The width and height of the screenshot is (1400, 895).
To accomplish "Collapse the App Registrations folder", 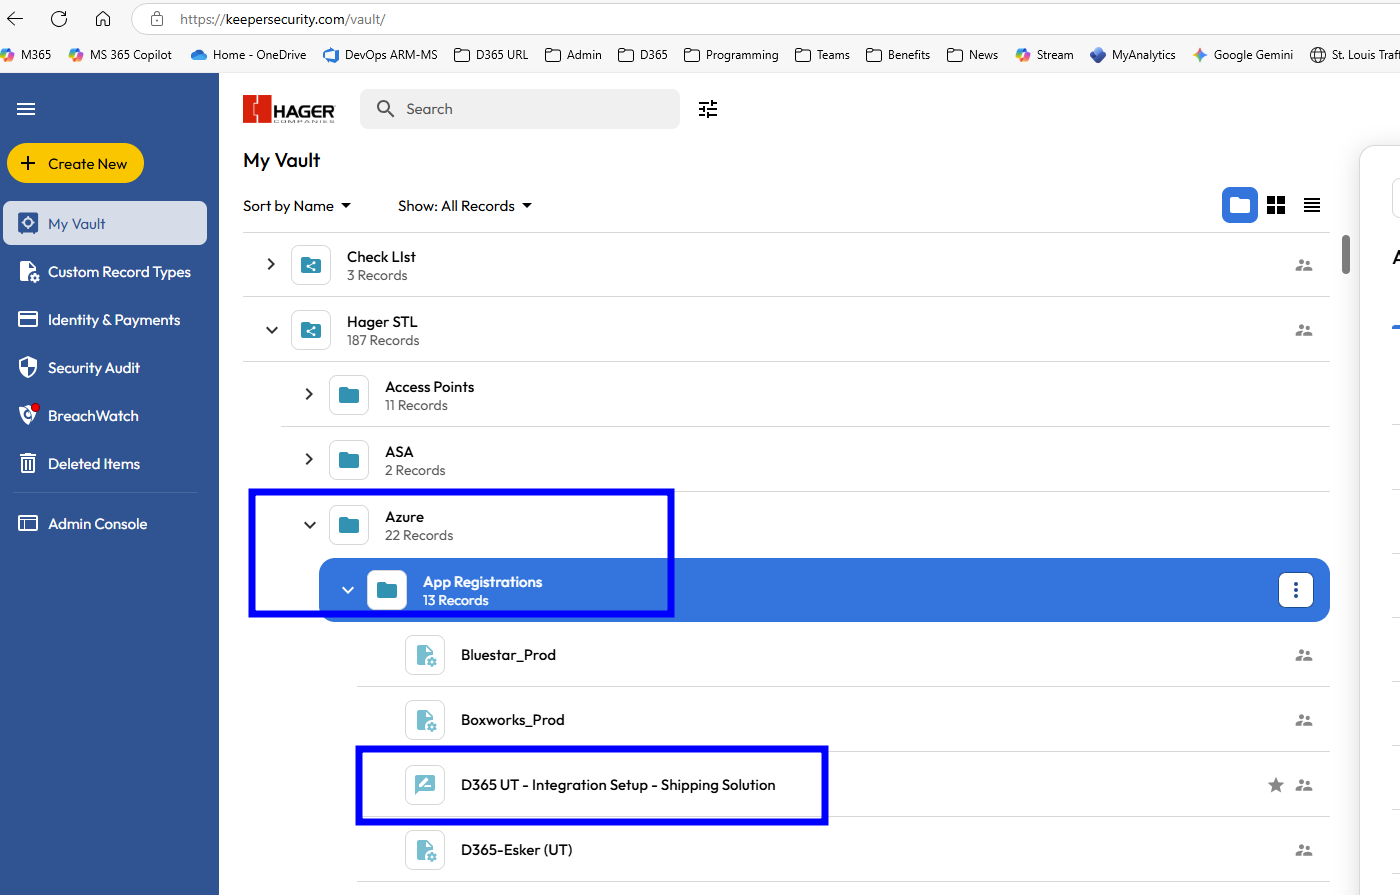I will click(x=347, y=590).
